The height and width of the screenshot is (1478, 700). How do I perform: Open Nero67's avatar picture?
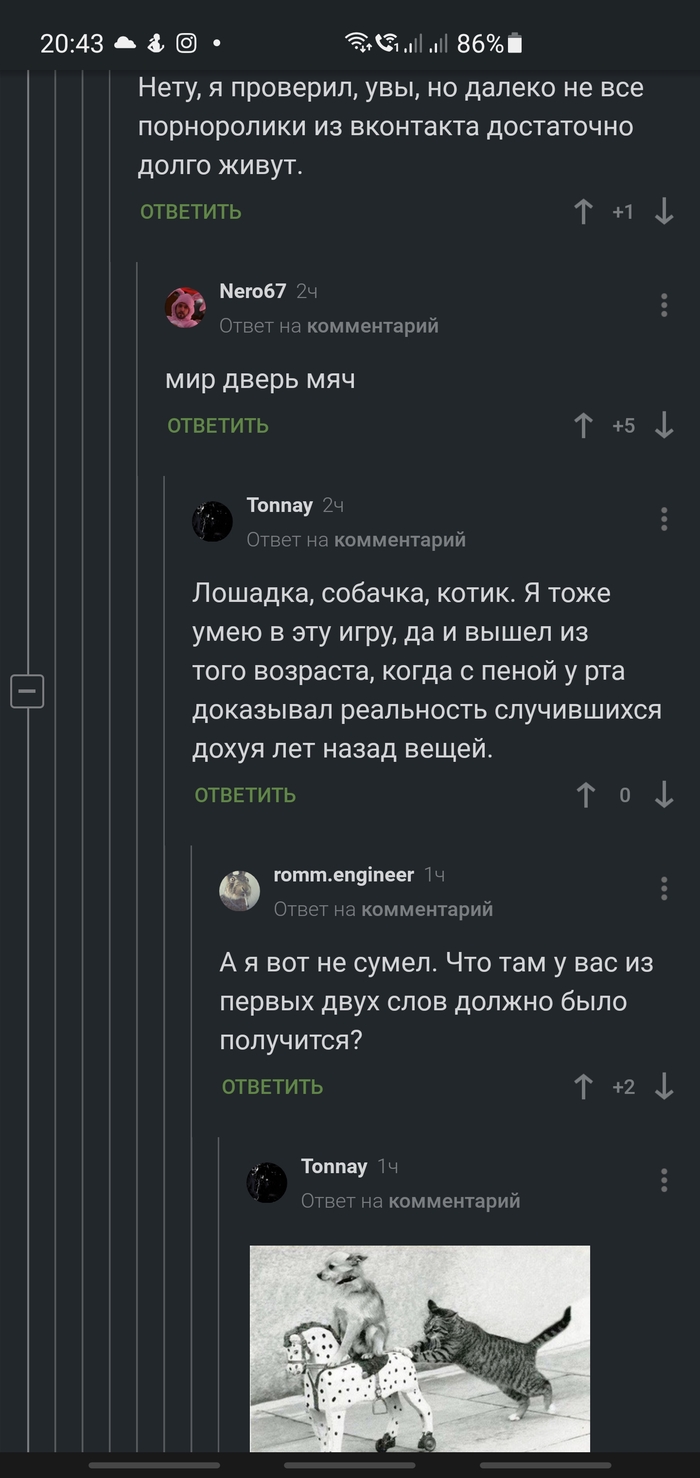(x=185, y=308)
